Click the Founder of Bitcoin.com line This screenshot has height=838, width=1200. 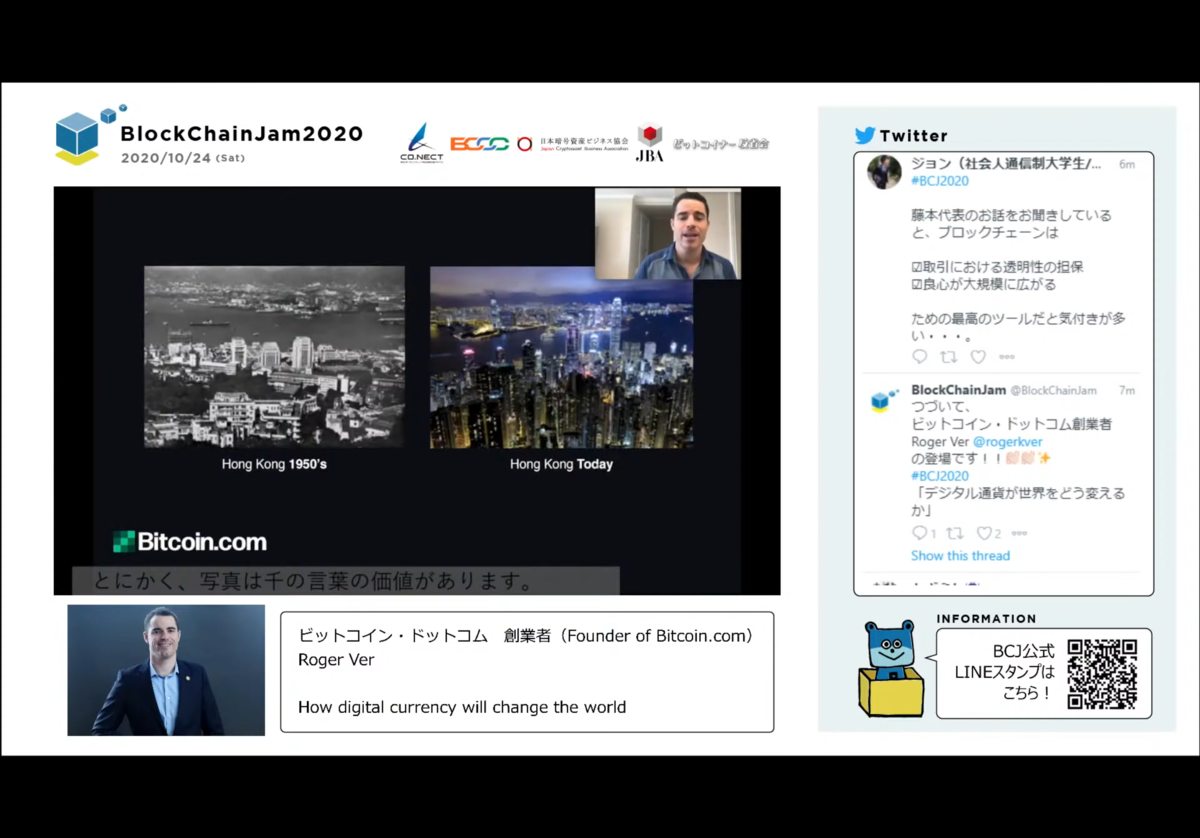coord(526,635)
